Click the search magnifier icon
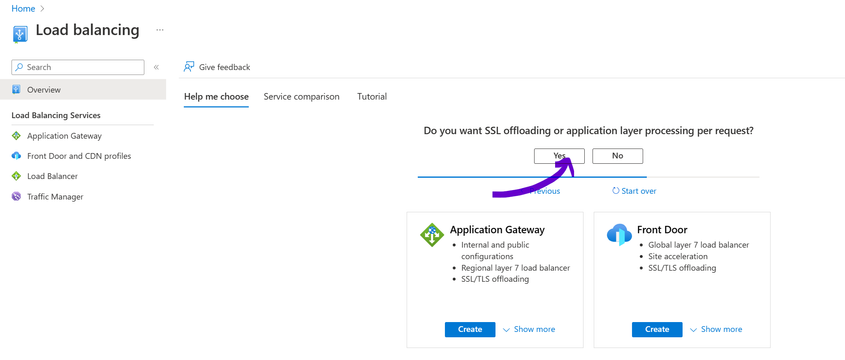 [19, 67]
